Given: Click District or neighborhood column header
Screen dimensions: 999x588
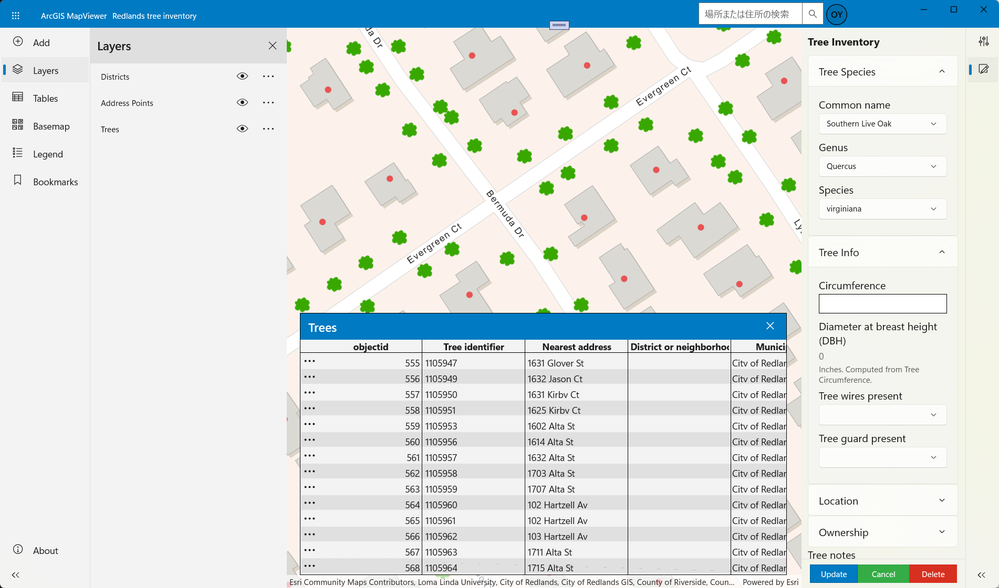Looking at the screenshot, I should tap(679, 347).
